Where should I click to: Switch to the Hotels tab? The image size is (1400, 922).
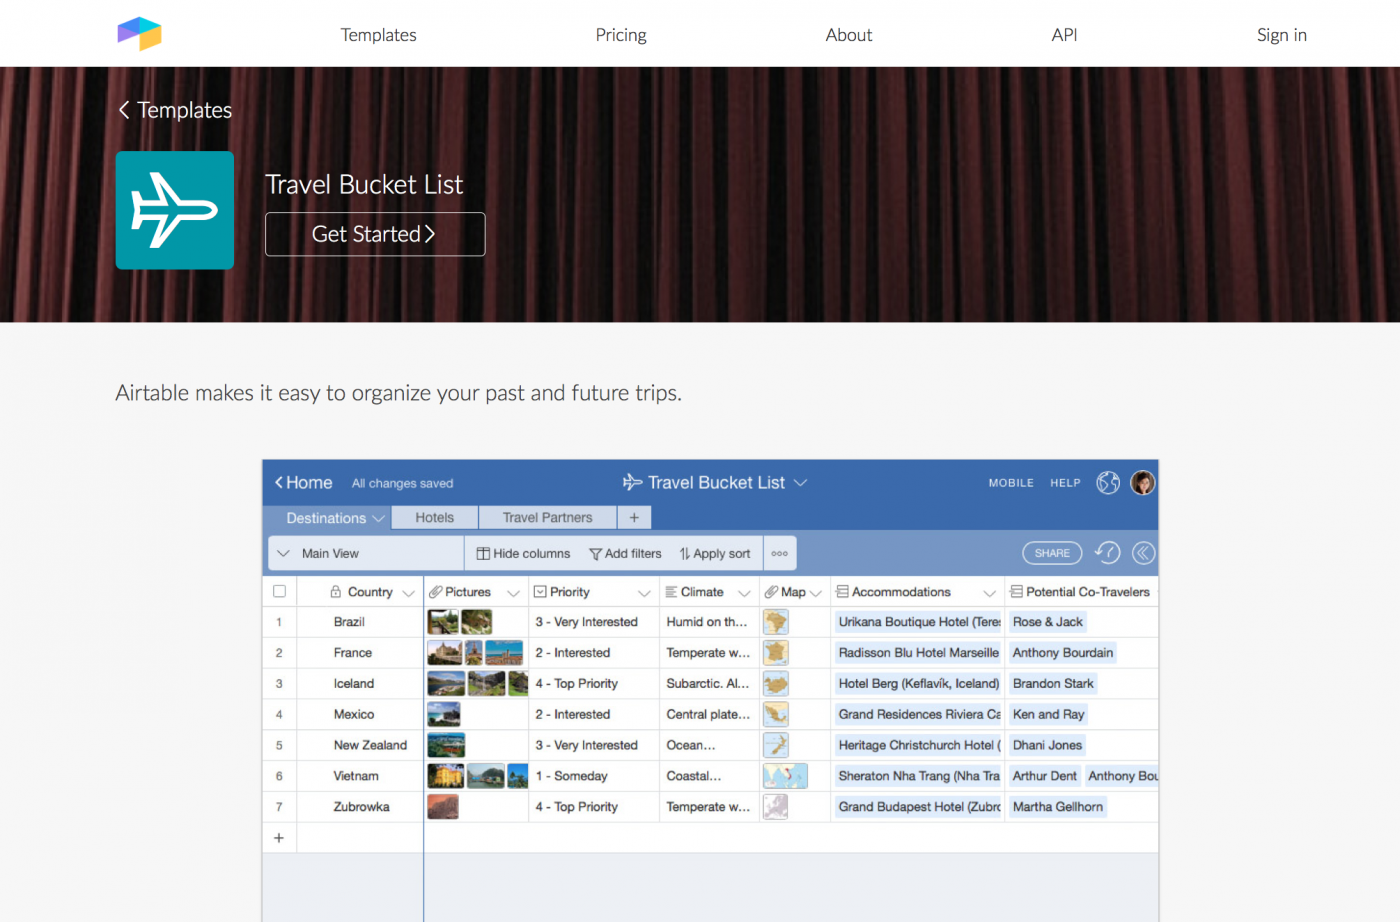[434, 517]
